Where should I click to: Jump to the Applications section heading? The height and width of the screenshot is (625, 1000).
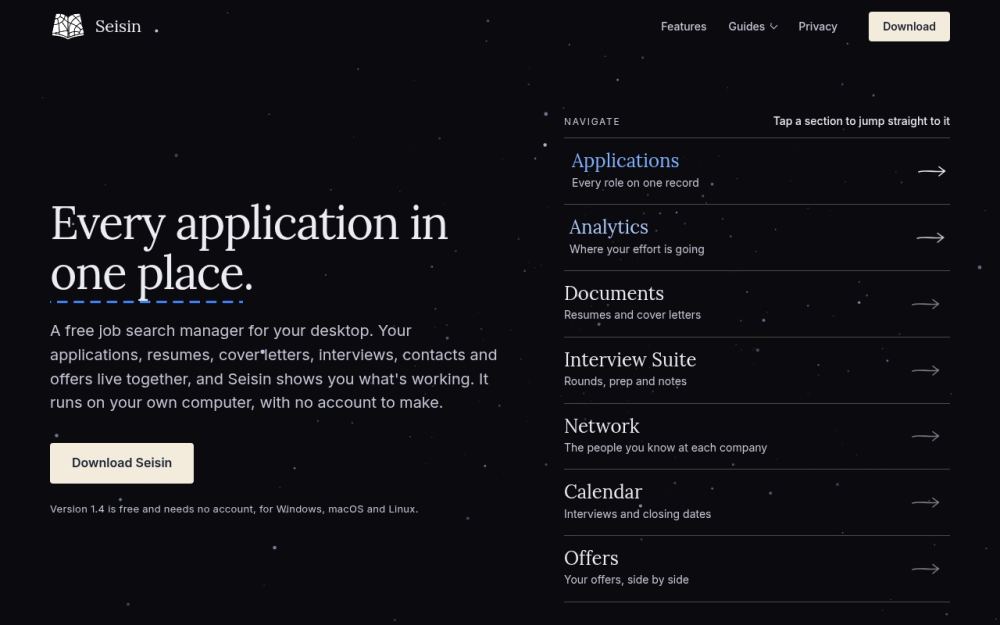(625, 161)
